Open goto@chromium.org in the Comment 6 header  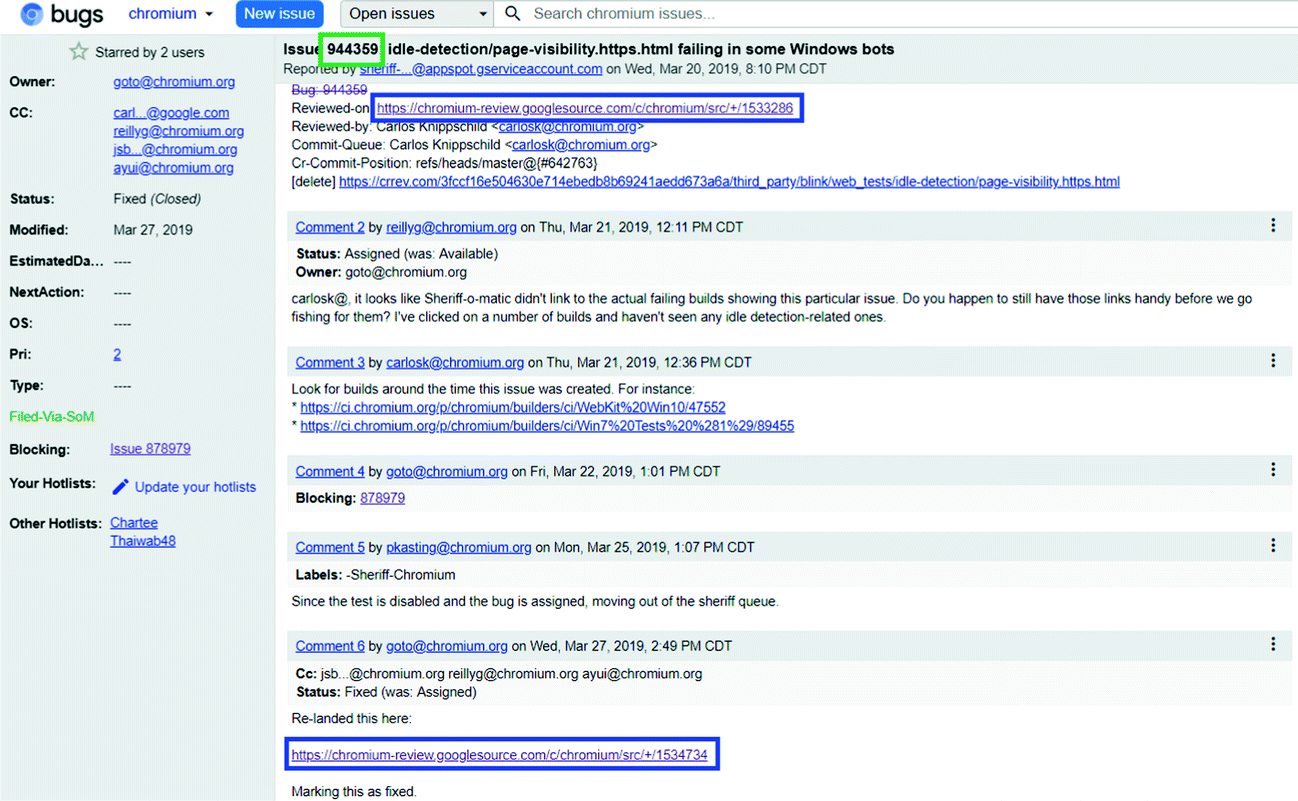[x=447, y=646]
